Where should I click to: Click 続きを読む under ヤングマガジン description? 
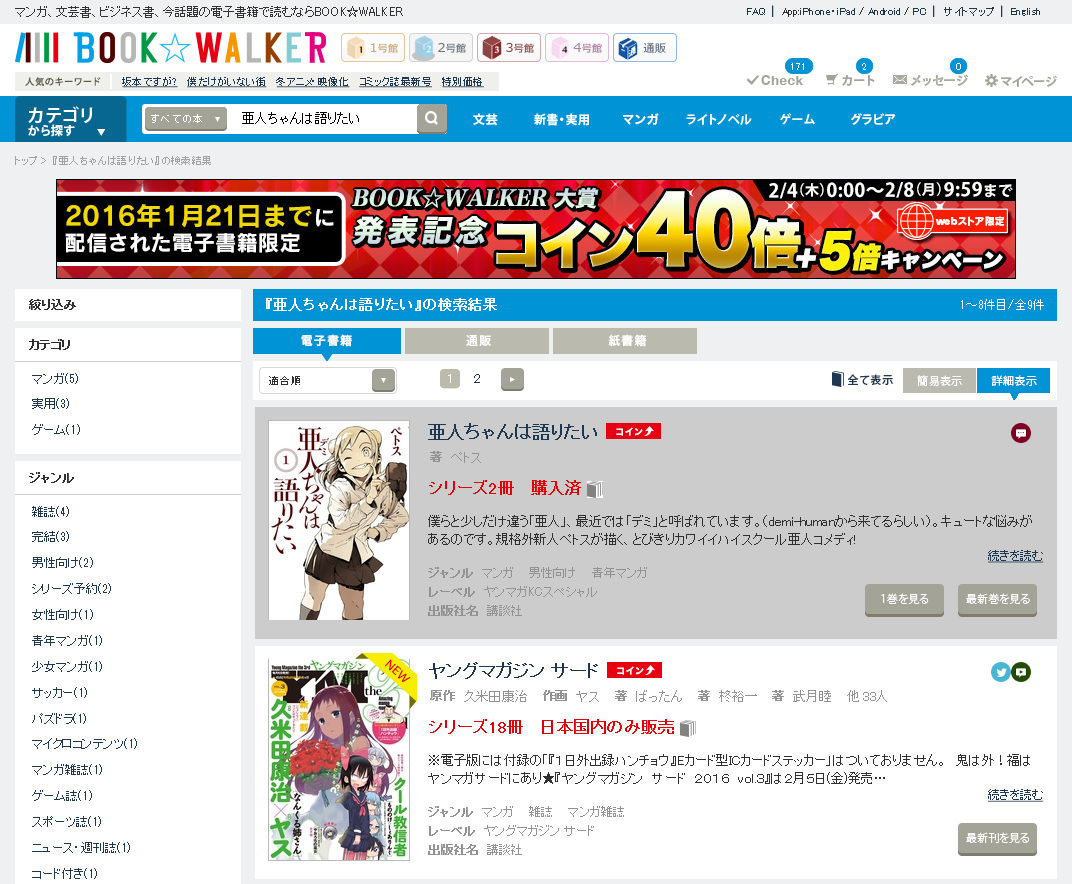click(x=1015, y=795)
